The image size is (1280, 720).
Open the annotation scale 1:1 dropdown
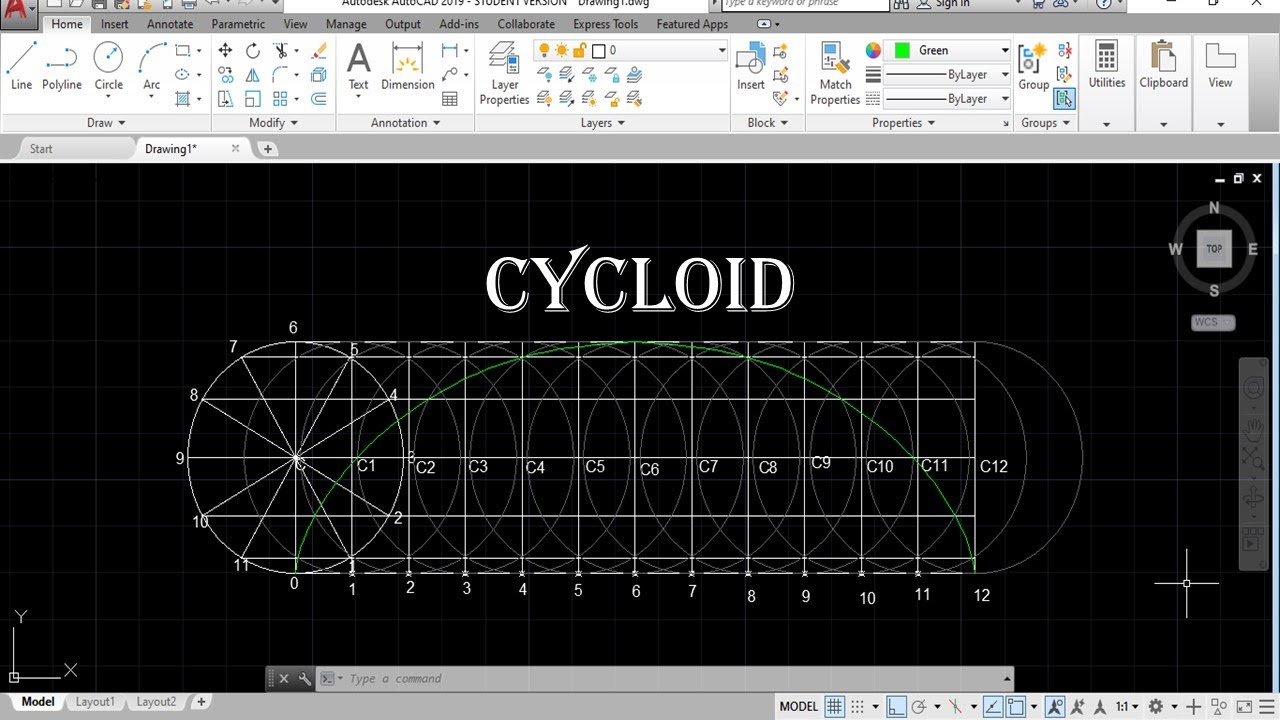pos(1125,706)
